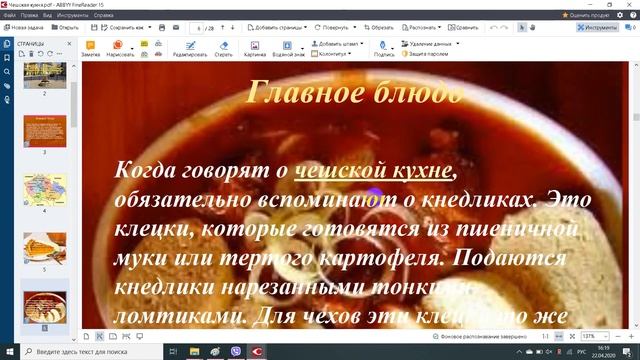This screenshot has height=360, width=640.
Task: Go to the previous page with the up arrow
Action: click(x=222, y=27)
